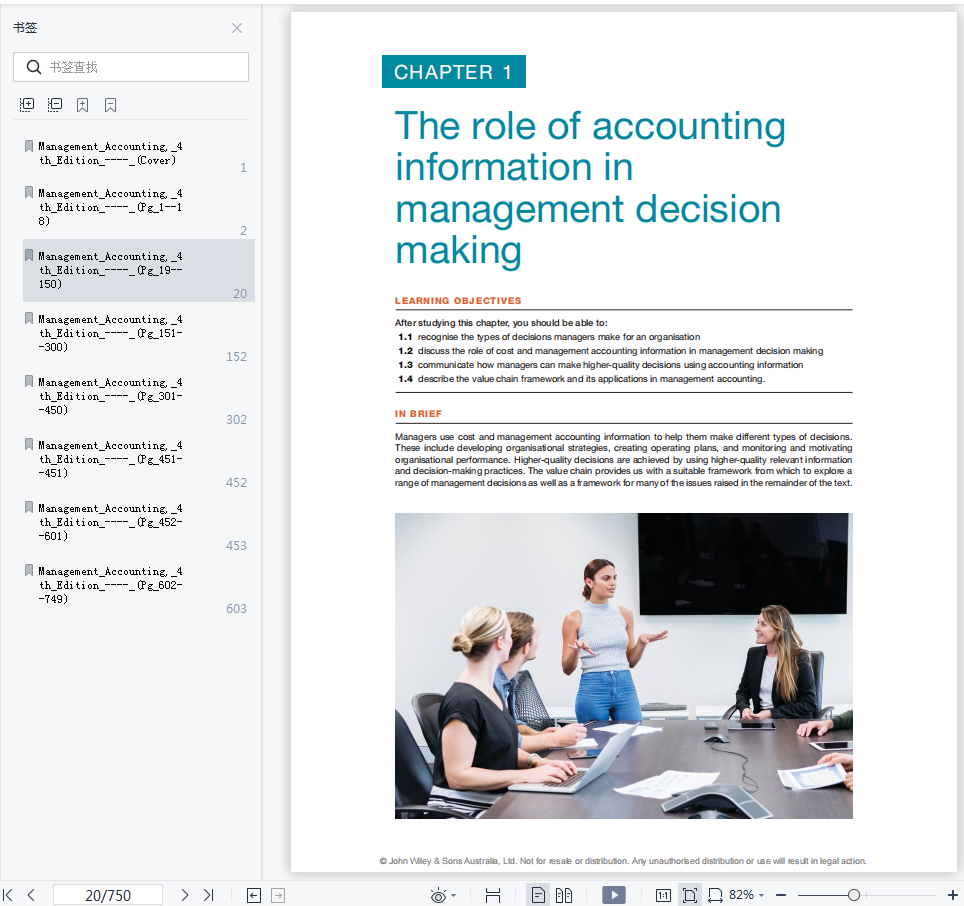Click the zoom slider handle

853,896
